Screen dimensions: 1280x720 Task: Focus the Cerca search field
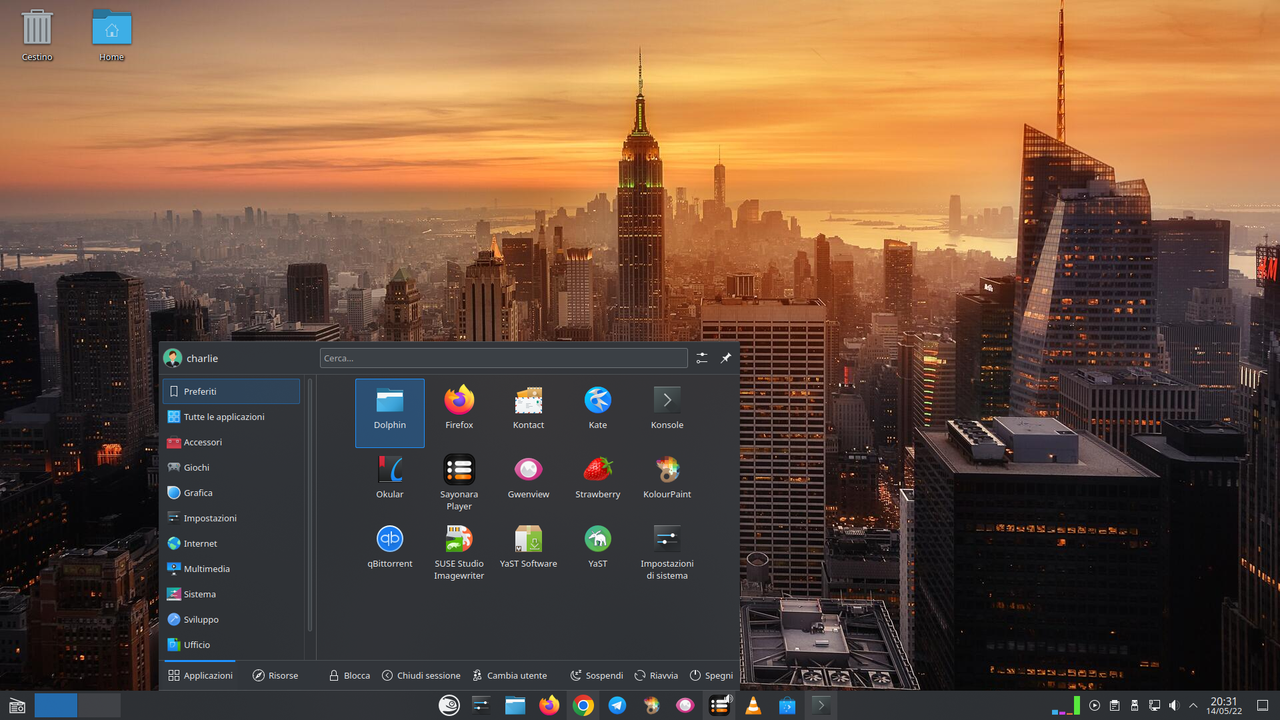[x=504, y=358]
